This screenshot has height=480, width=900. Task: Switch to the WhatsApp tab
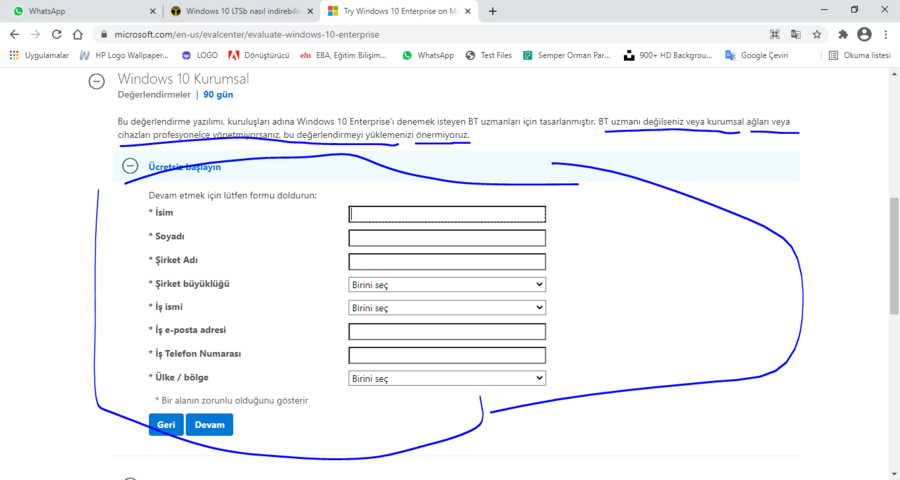[80, 11]
